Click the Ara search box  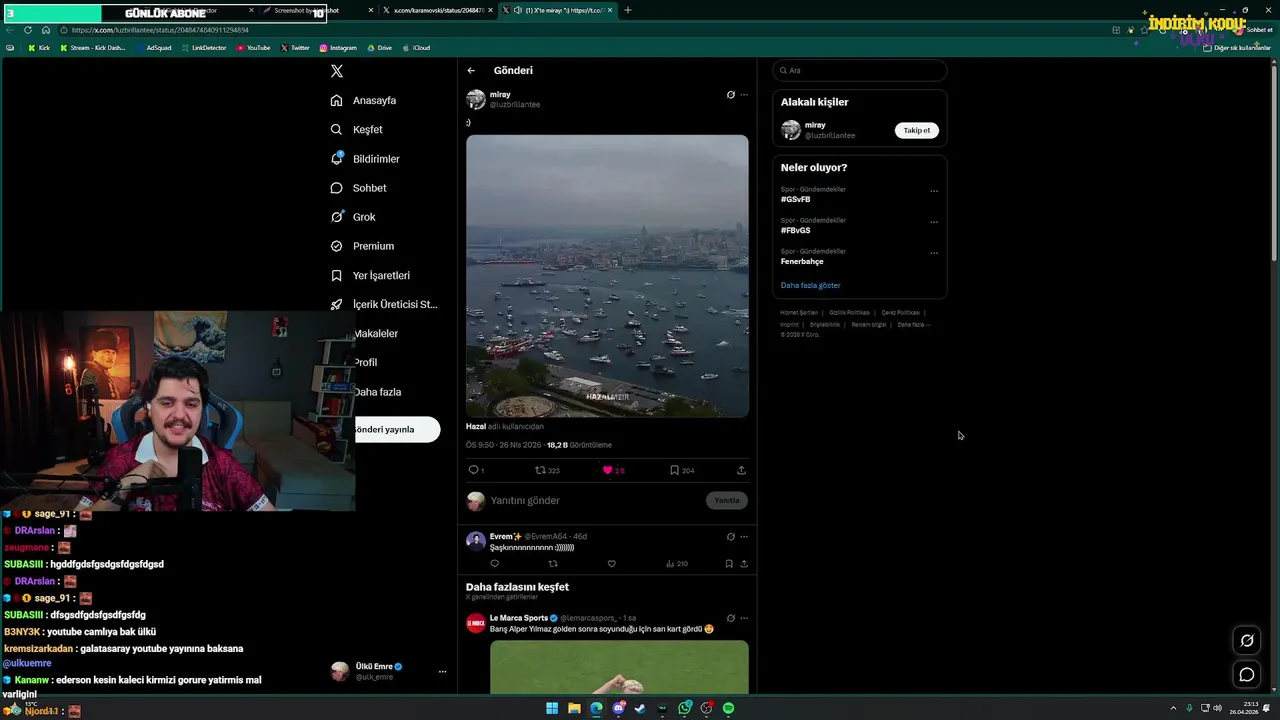pyautogui.click(x=859, y=70)
